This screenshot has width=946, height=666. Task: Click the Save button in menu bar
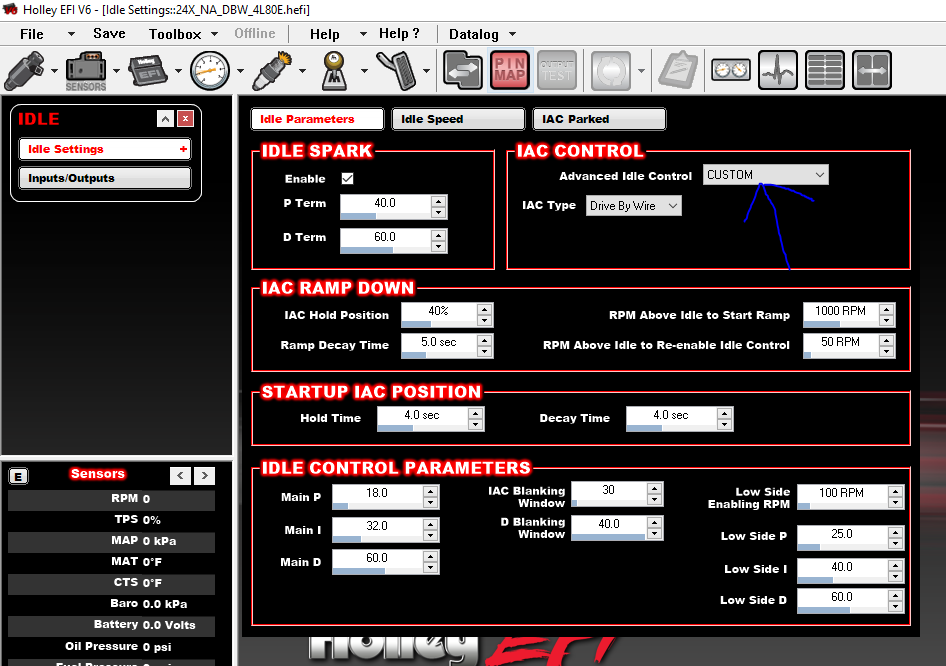click(109, 33)
